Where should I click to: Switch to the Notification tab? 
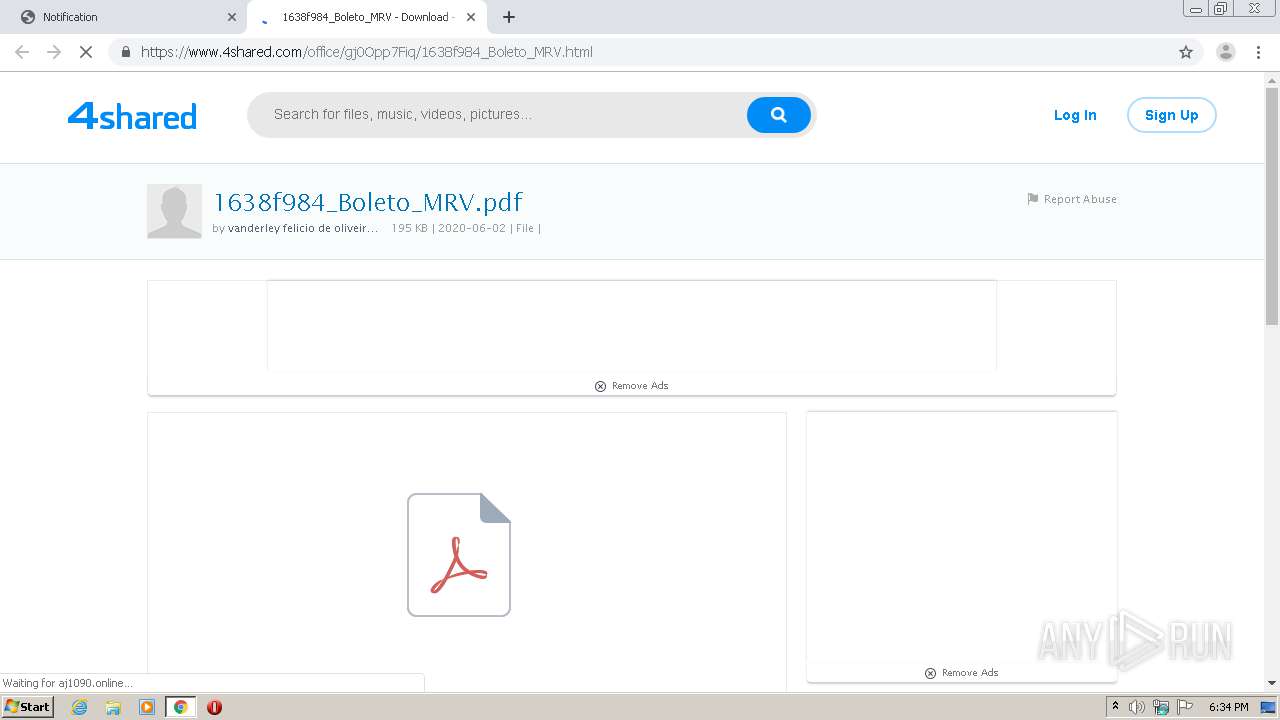pyautogui.click(x=122, y=17)
